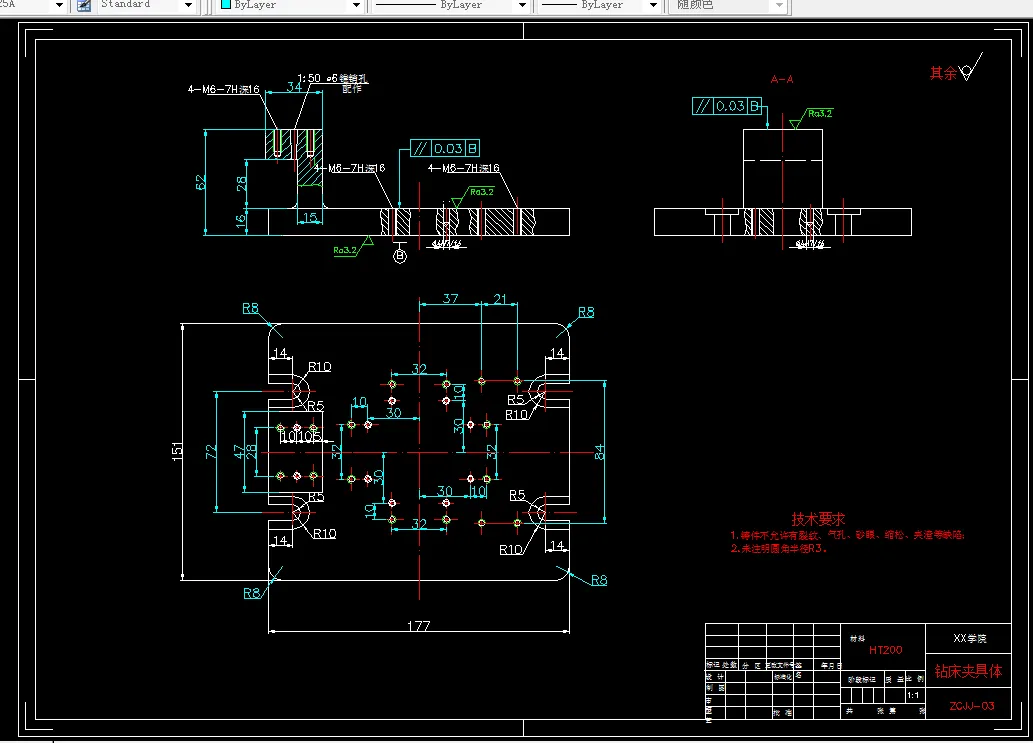Select the Ra3.2 symbol in A-A view
This screenshot has height=743, width=1033.
[812, 117]
